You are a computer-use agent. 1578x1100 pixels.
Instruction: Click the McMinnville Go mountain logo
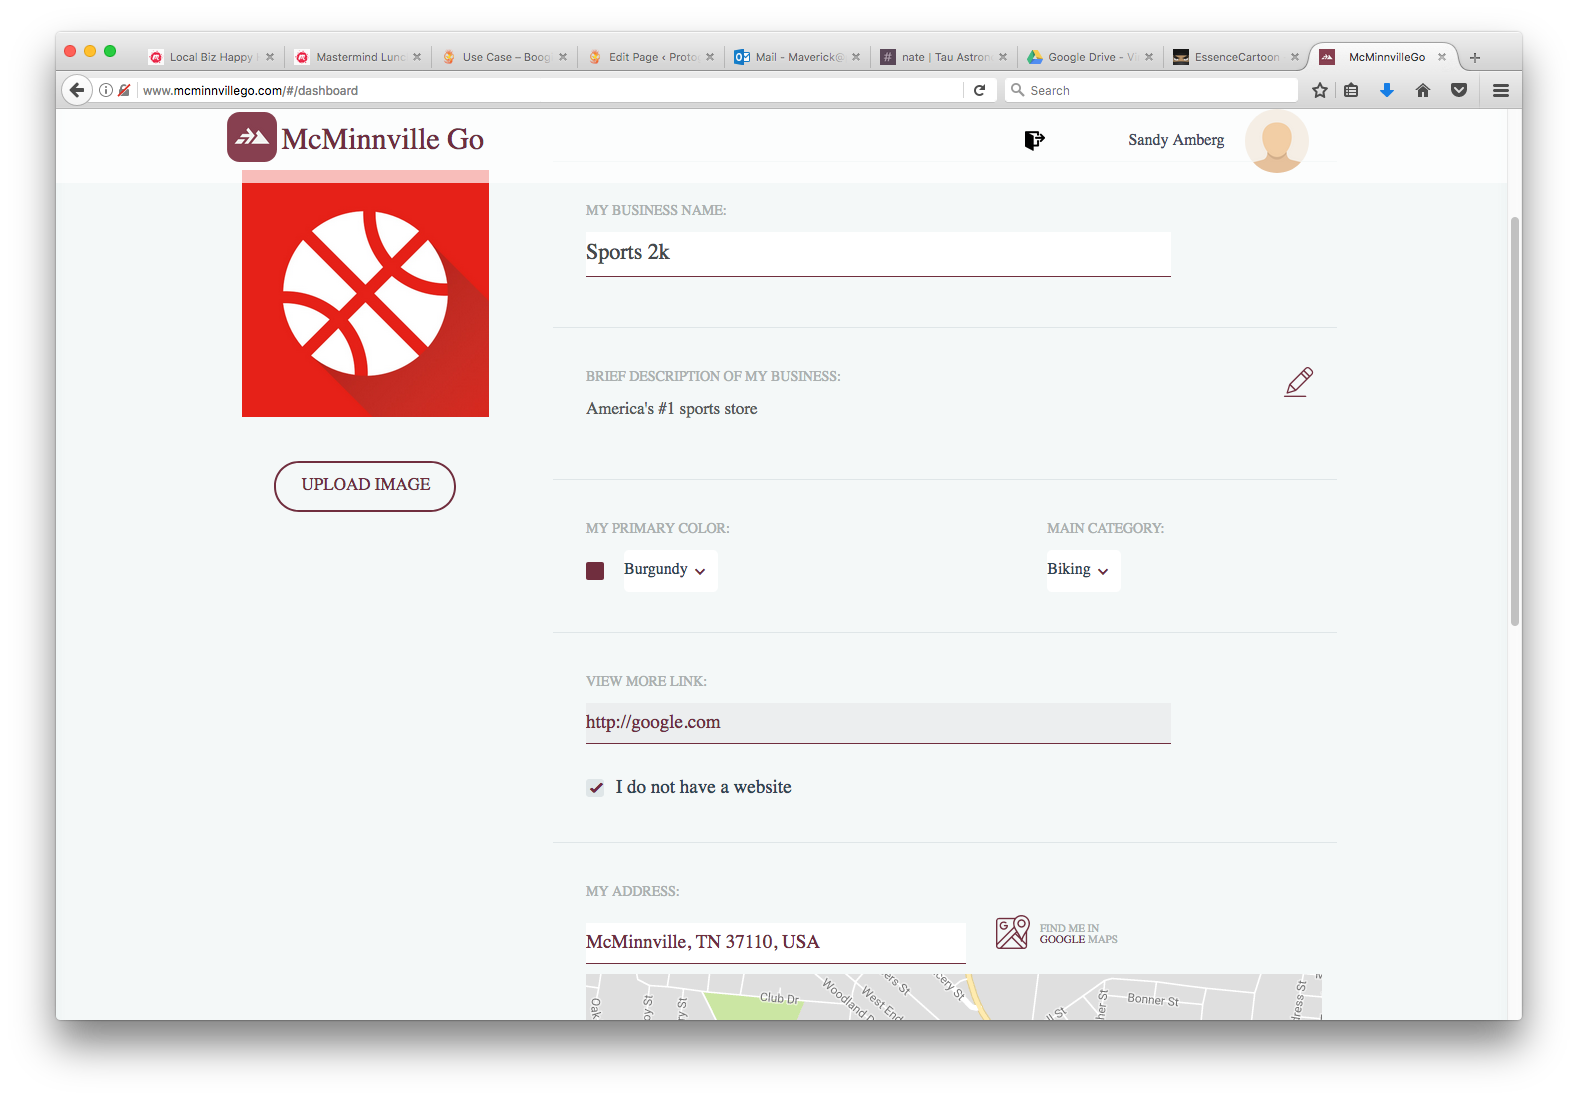click(x=252, y=138)
